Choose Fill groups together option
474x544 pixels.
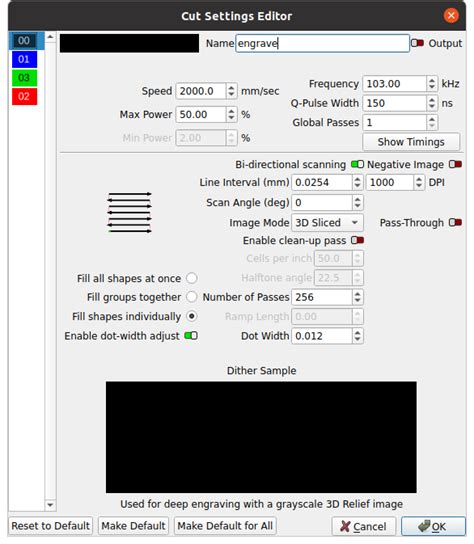click(192, 297)
